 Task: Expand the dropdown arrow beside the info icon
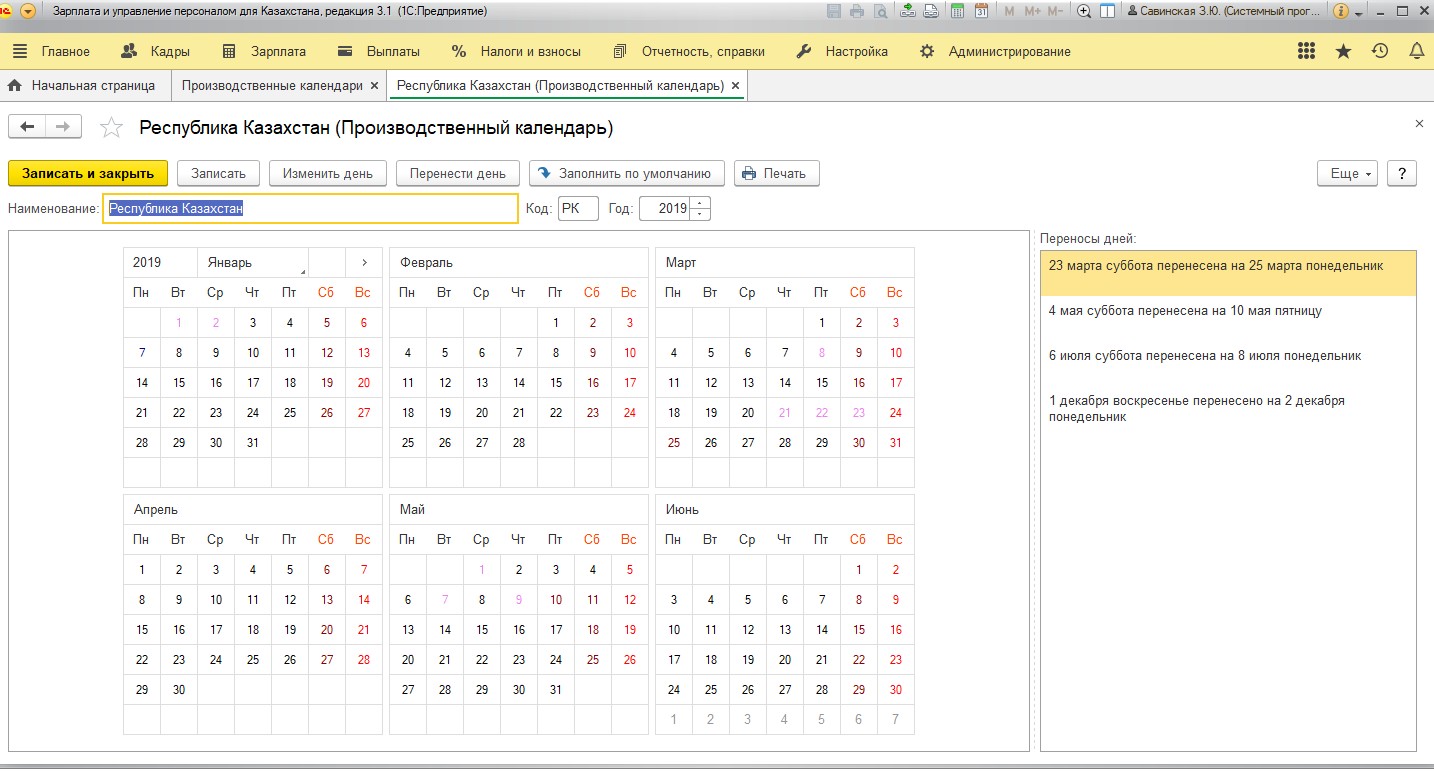[x=1358, y=12]
